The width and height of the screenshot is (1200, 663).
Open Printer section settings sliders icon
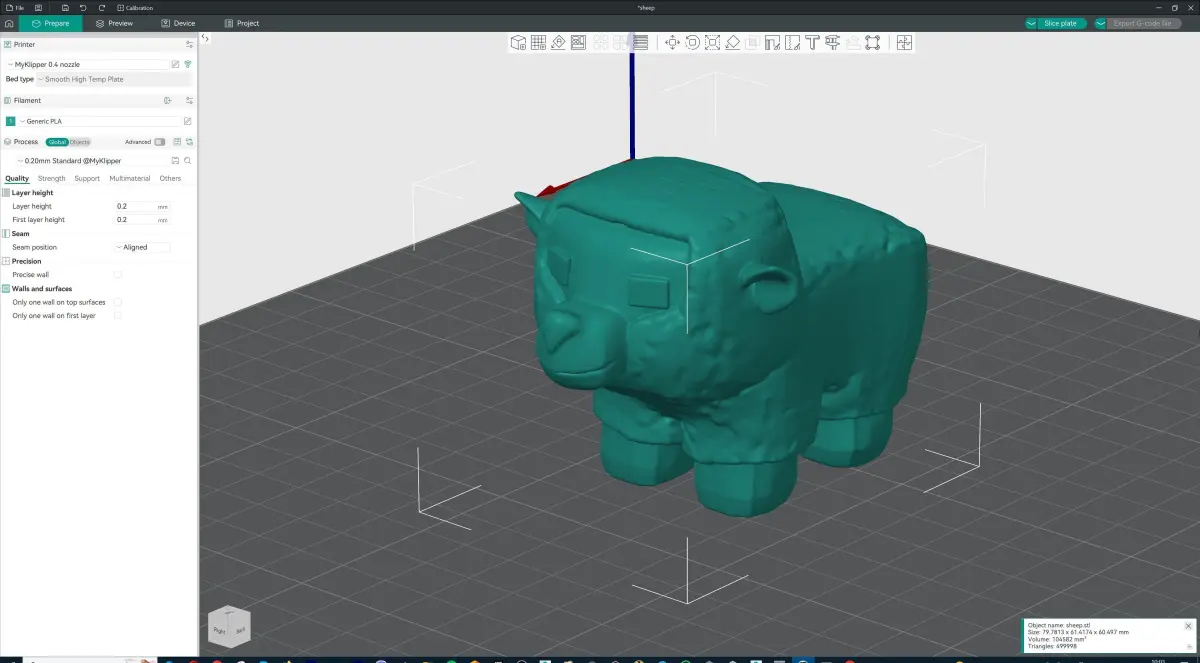click(189, 45)
